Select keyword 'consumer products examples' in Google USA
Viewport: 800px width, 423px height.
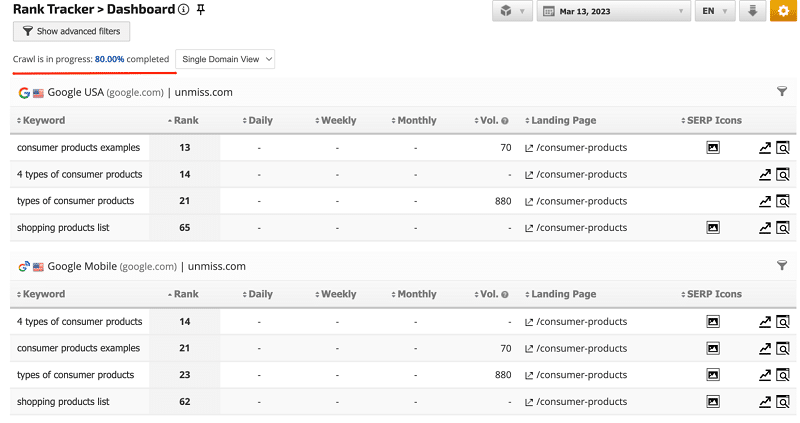pos(78,147)
